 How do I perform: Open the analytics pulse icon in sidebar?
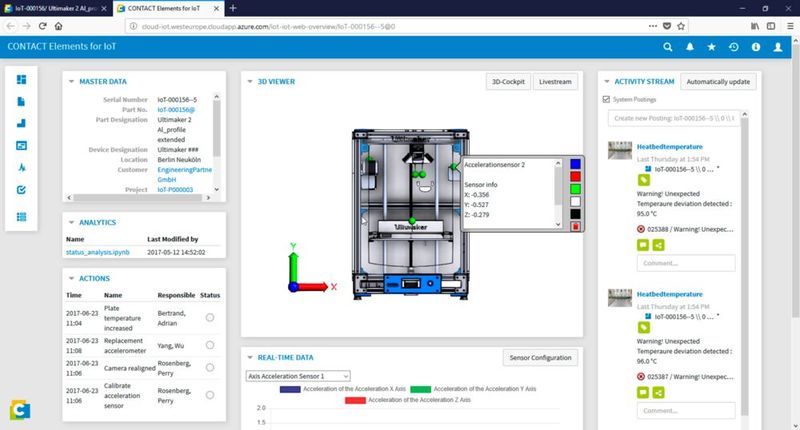tap(22, 167)
